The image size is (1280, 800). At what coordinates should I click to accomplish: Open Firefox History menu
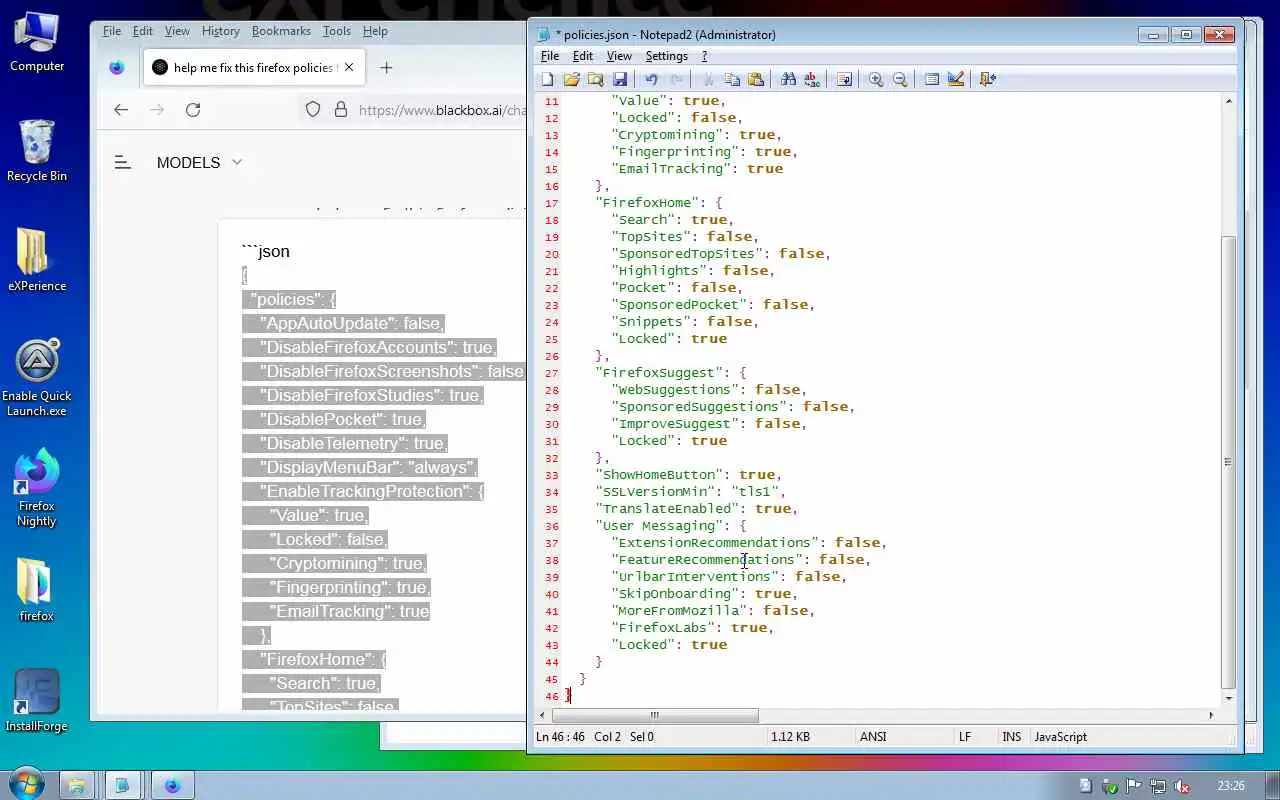[x=220, y=31]
